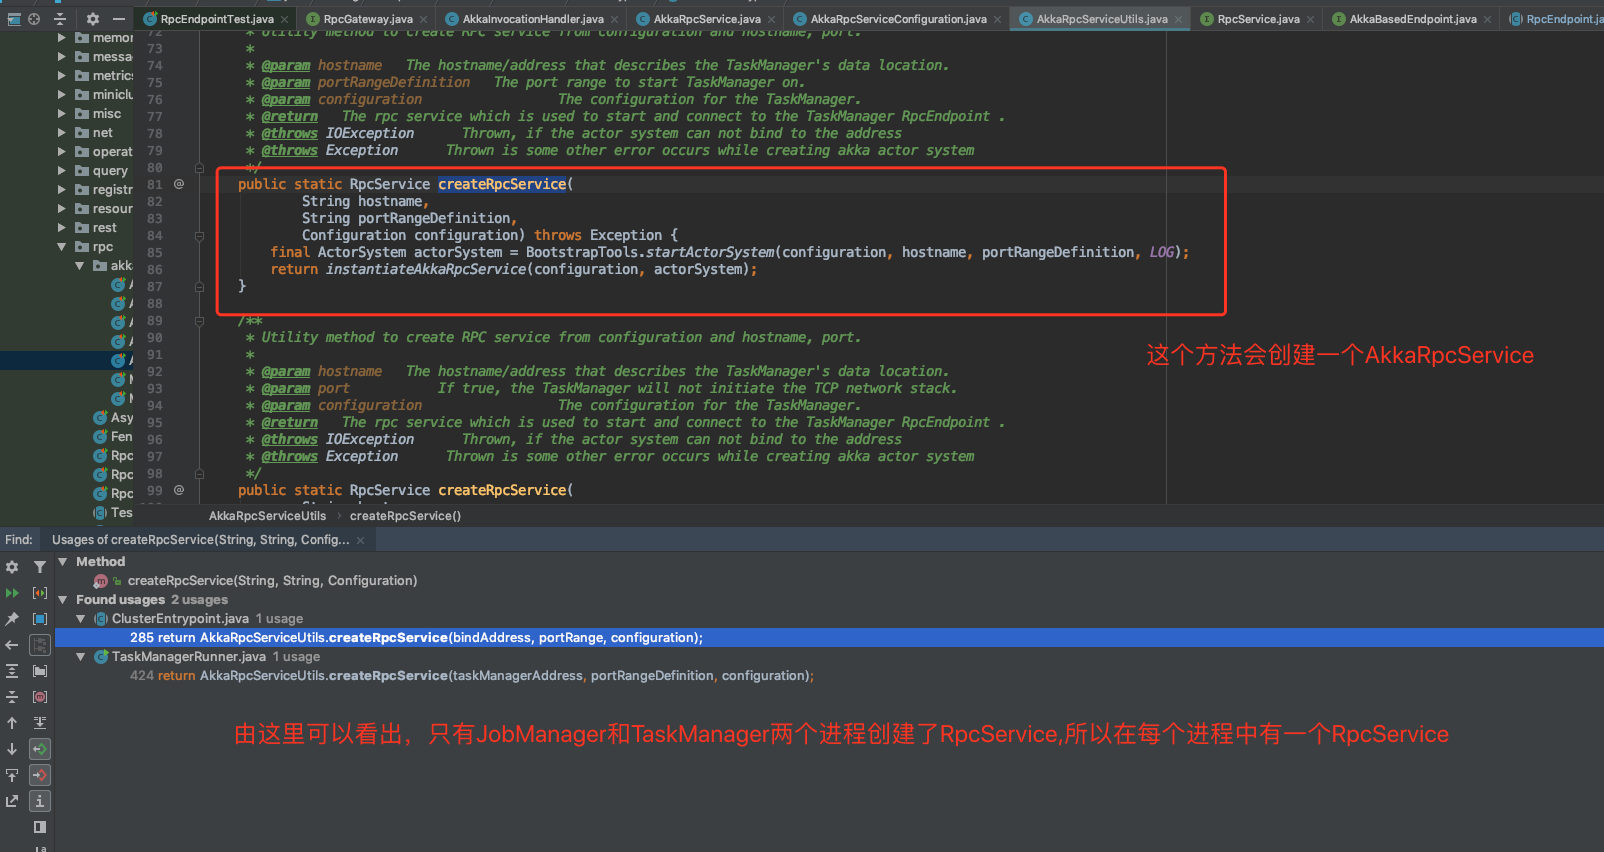This screenshot has height=852, width=1604.
Task: Toggle group by package folder icon
Action: coord(40,671)
